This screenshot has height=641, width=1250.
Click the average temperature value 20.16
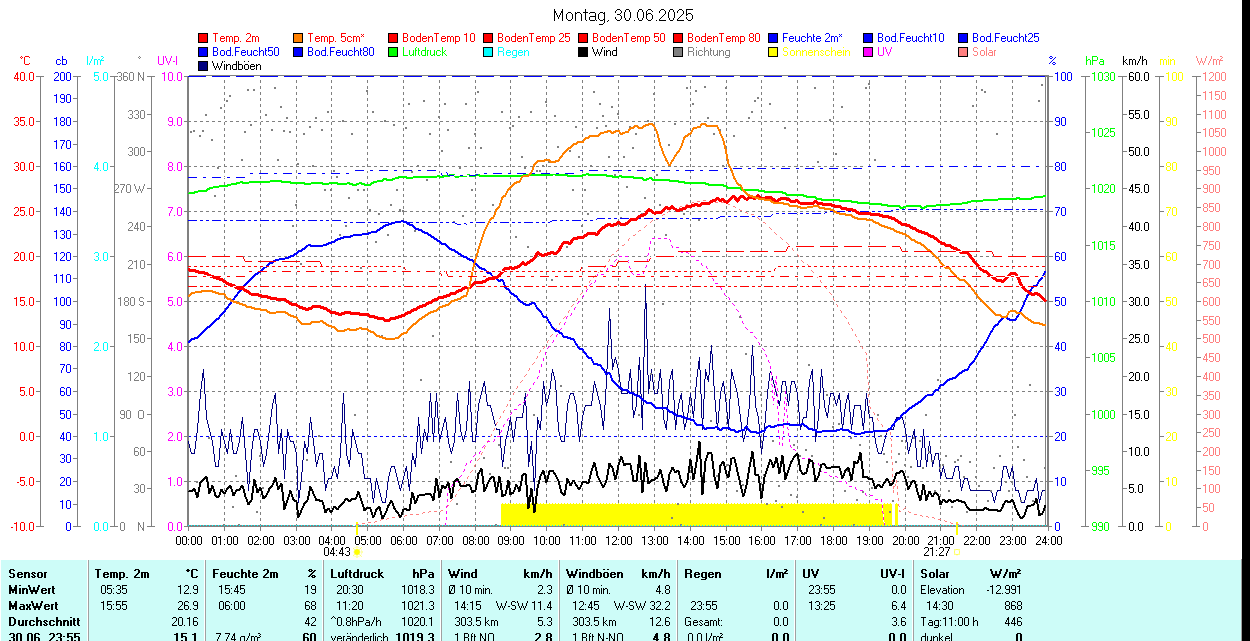(x=185, y=622)
